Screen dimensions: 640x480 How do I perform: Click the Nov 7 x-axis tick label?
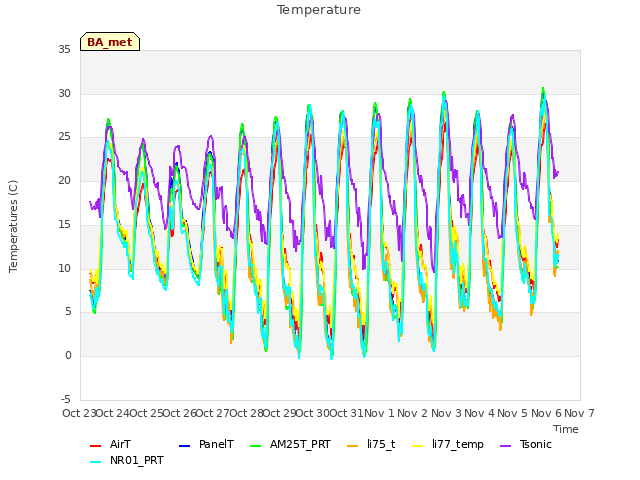coord(580,413)
